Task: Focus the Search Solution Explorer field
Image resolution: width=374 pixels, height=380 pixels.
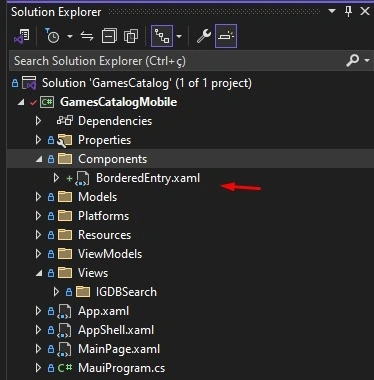Action: pos(177,61)
